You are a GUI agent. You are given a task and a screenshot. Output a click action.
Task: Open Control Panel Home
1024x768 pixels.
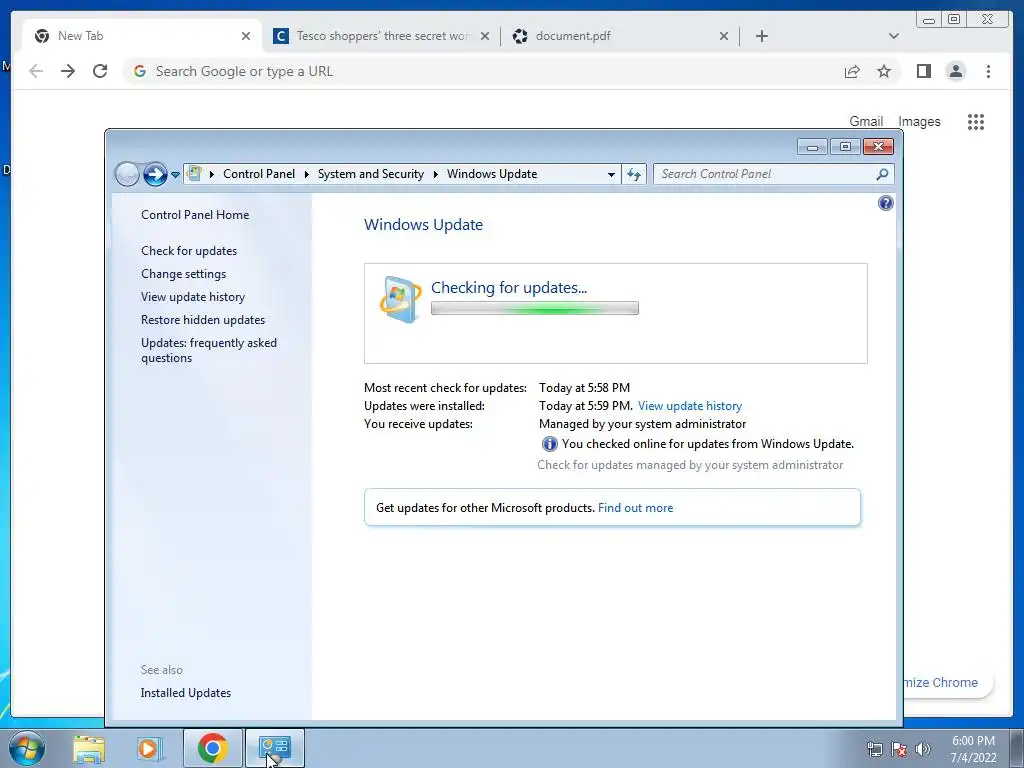click(195, 215)
